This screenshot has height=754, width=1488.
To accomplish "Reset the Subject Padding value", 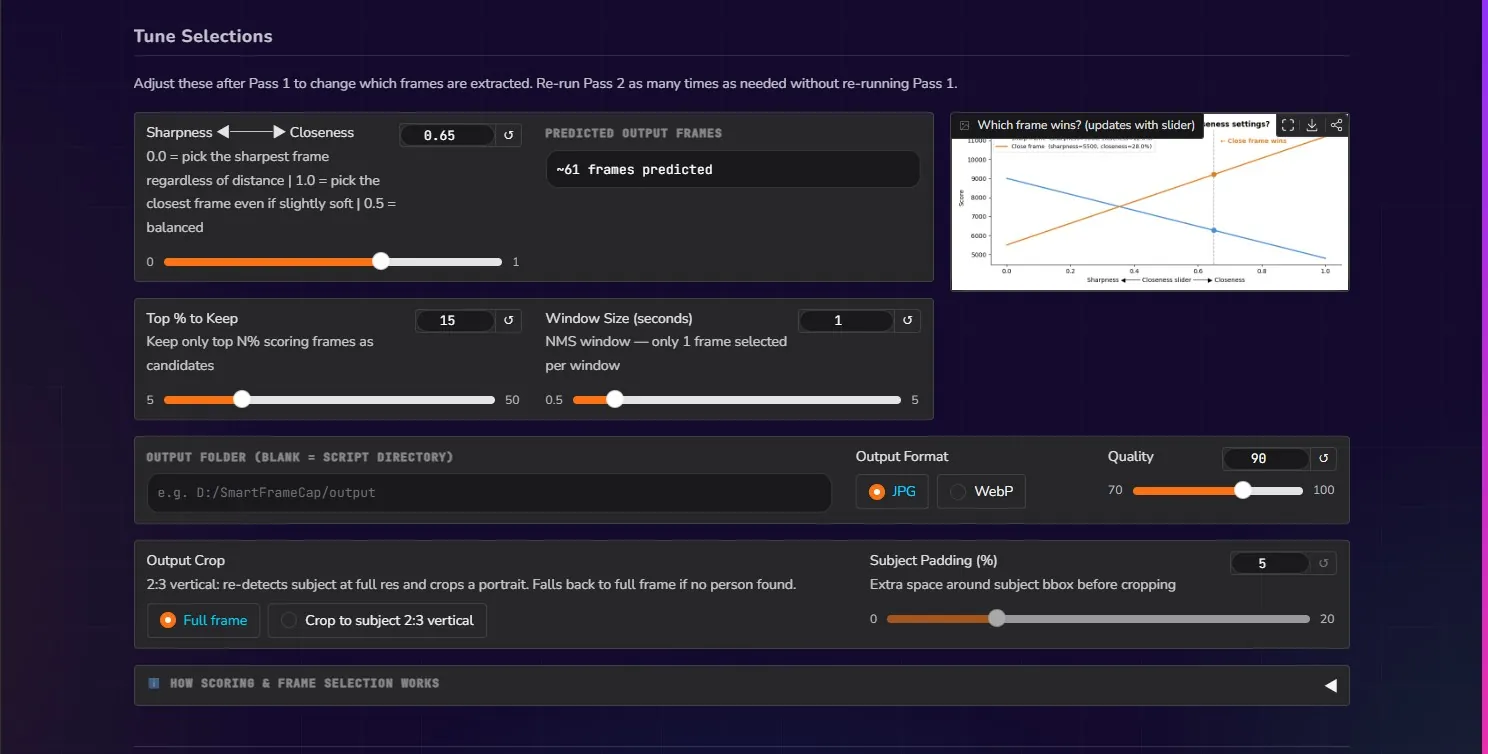I will (x=1324, y=563).
